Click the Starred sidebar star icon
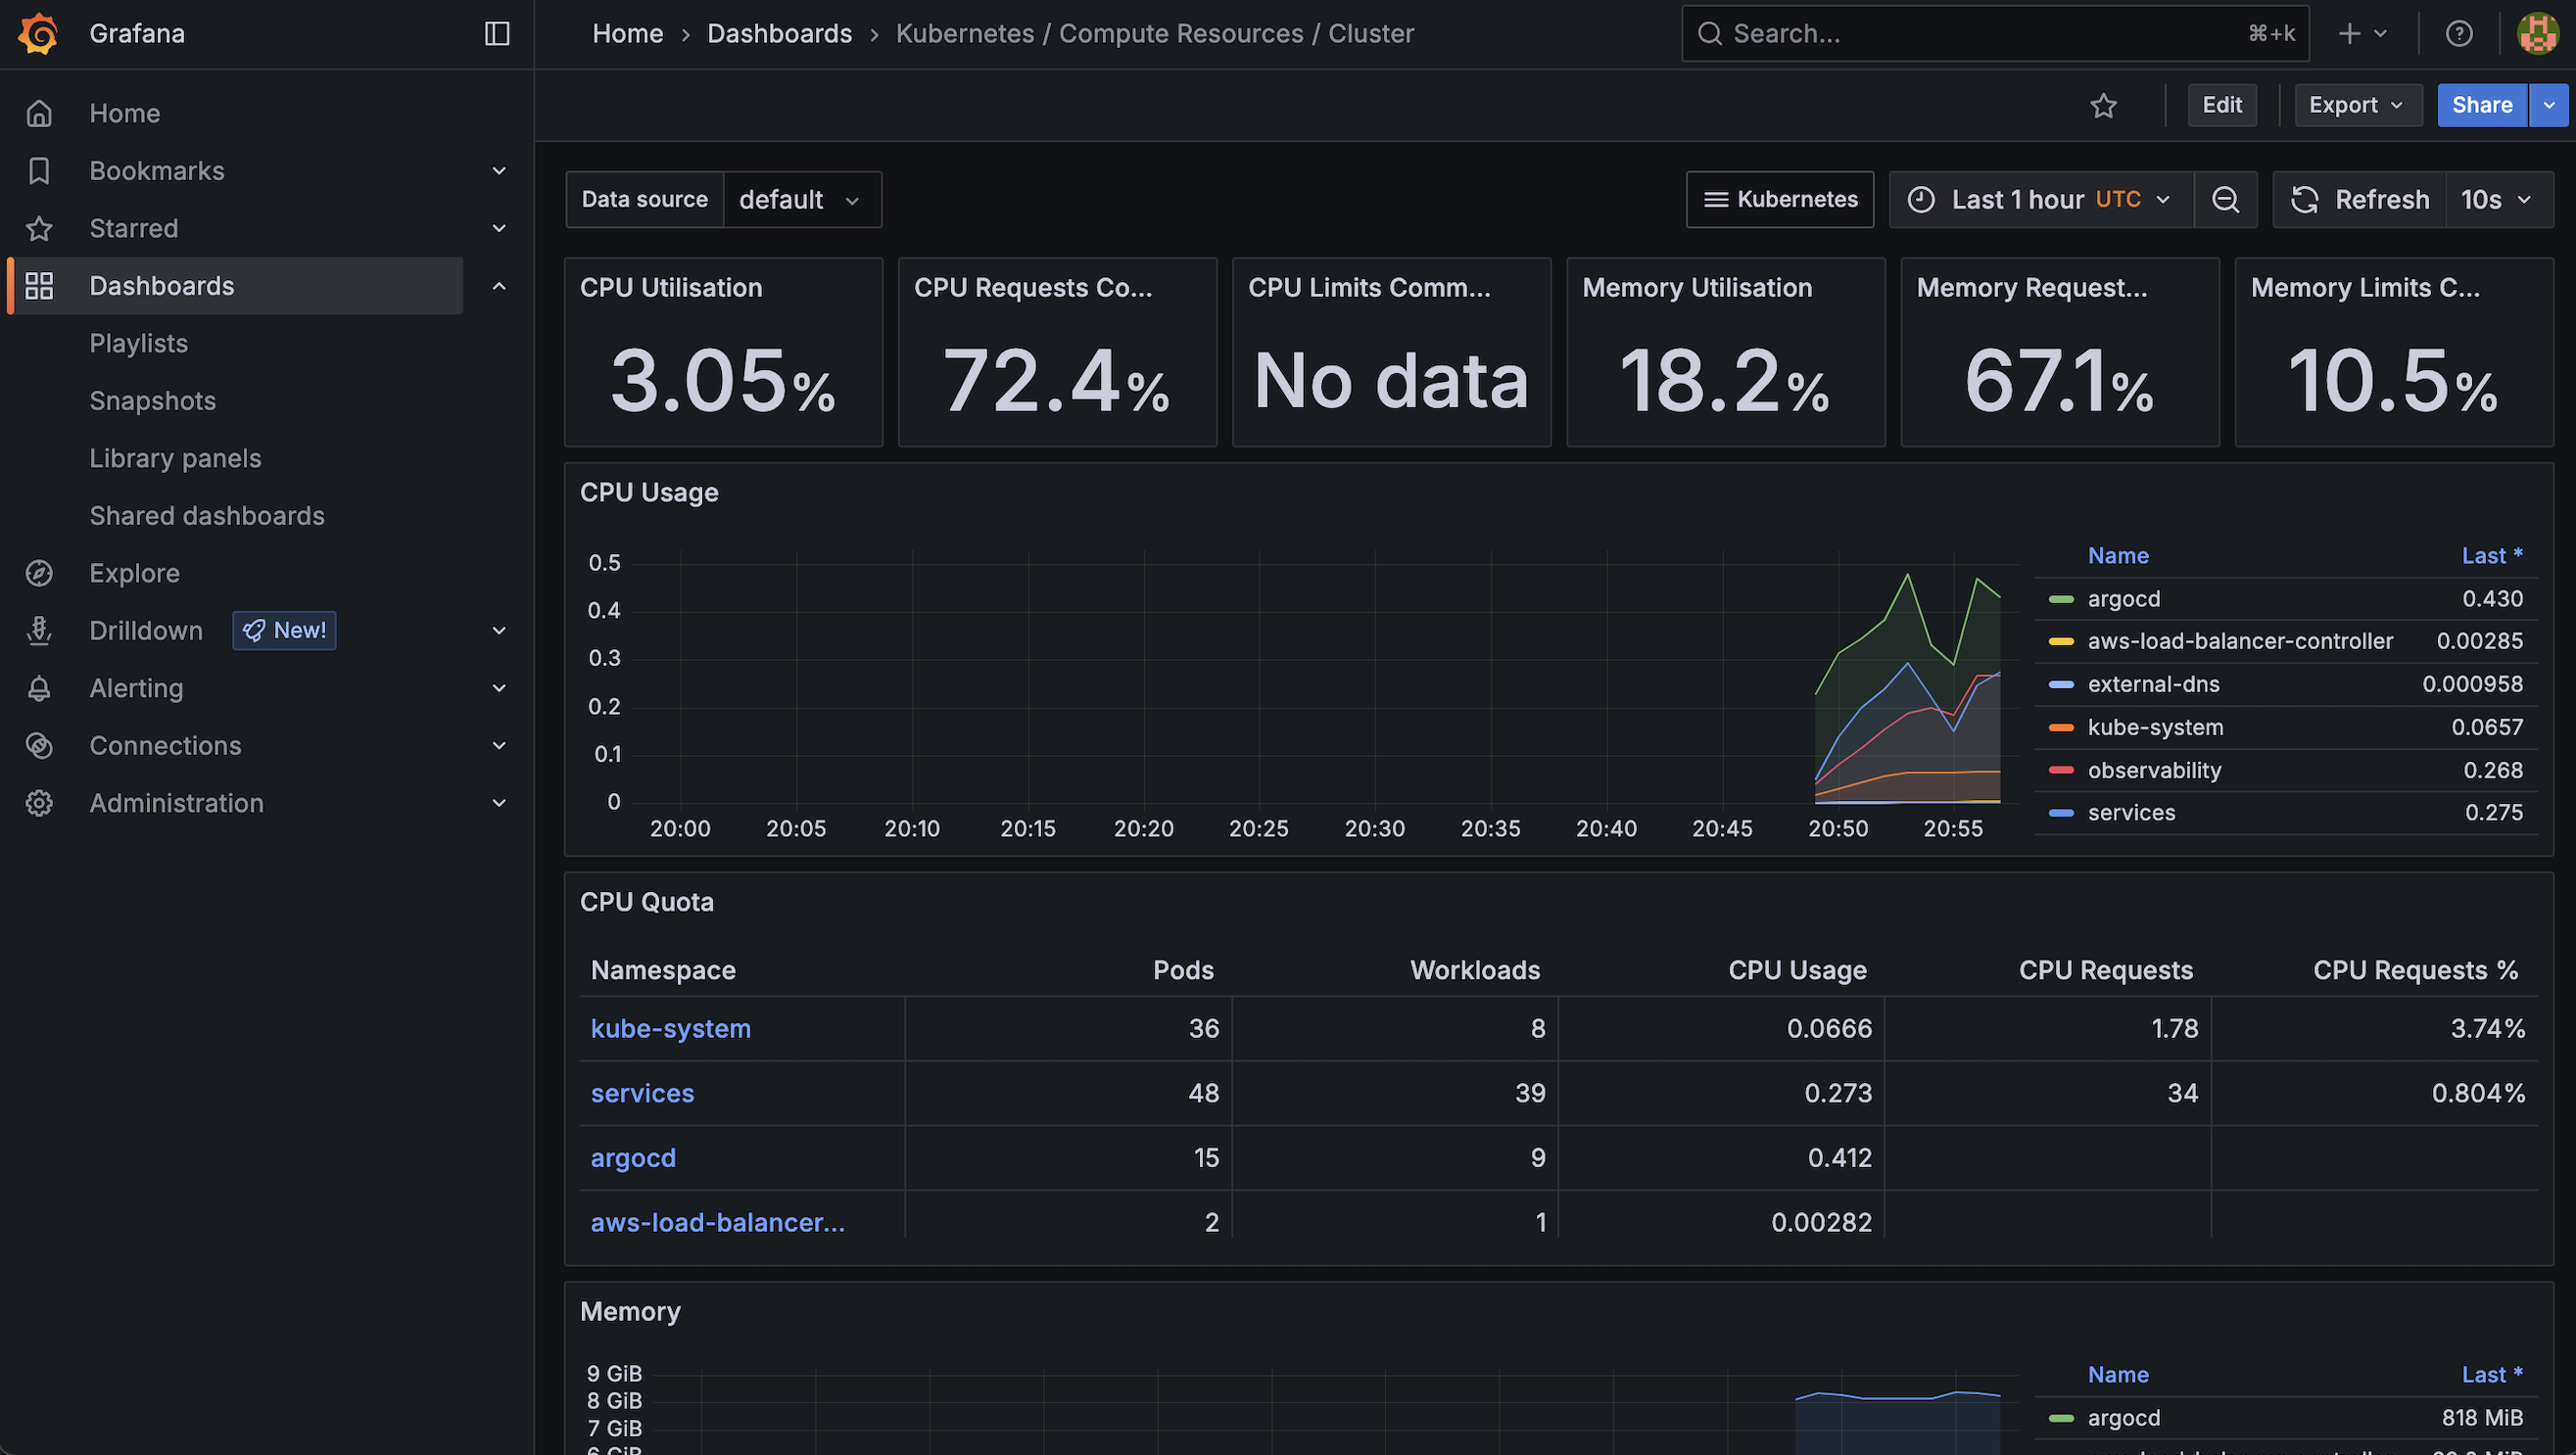Image resolution: width=2576 pixels, height=1455 pixels. pos(39,228)
